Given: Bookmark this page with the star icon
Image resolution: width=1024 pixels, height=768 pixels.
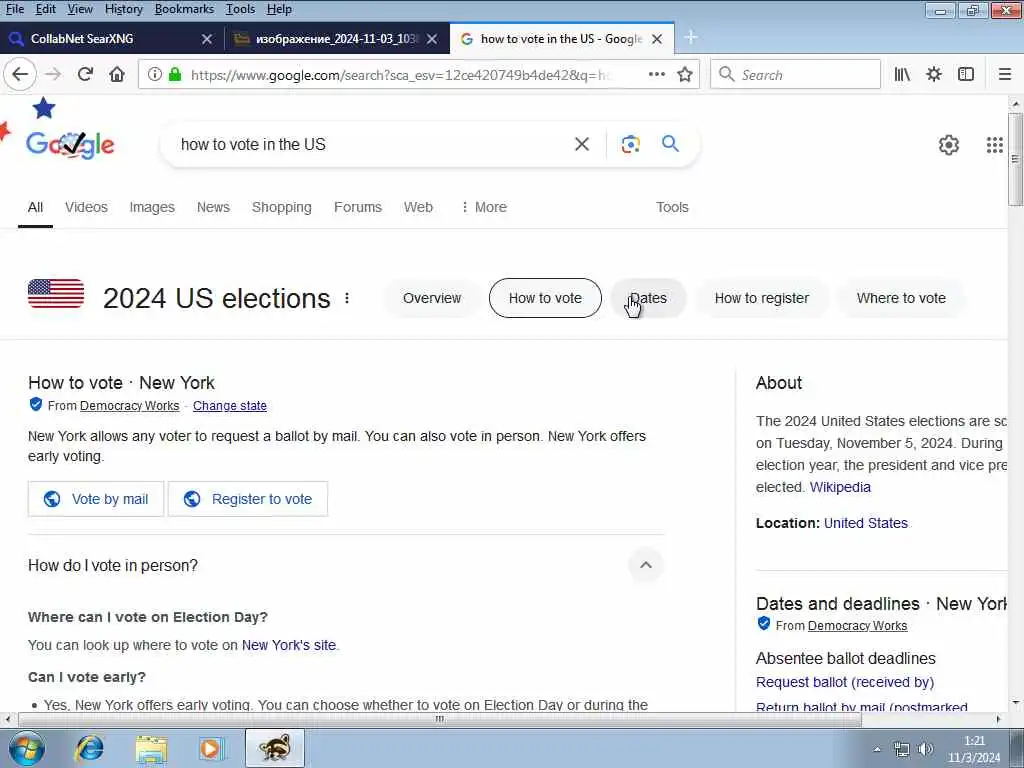Looking at the screenshot, I should pos(684,74).
